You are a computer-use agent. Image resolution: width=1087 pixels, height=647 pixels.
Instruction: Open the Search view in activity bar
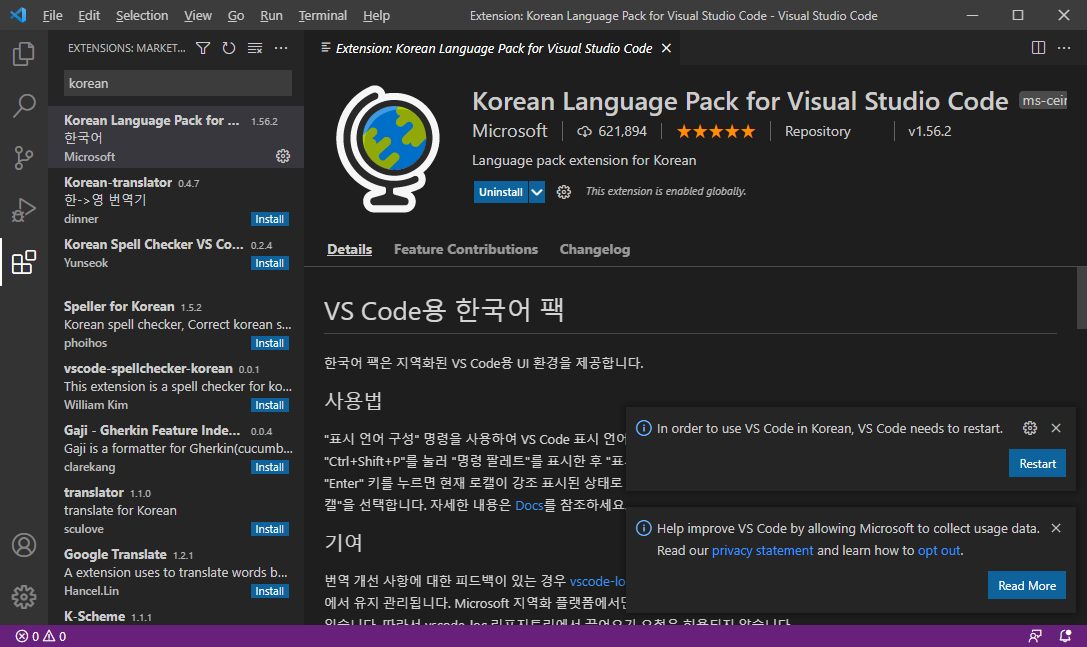click(24, 105)
